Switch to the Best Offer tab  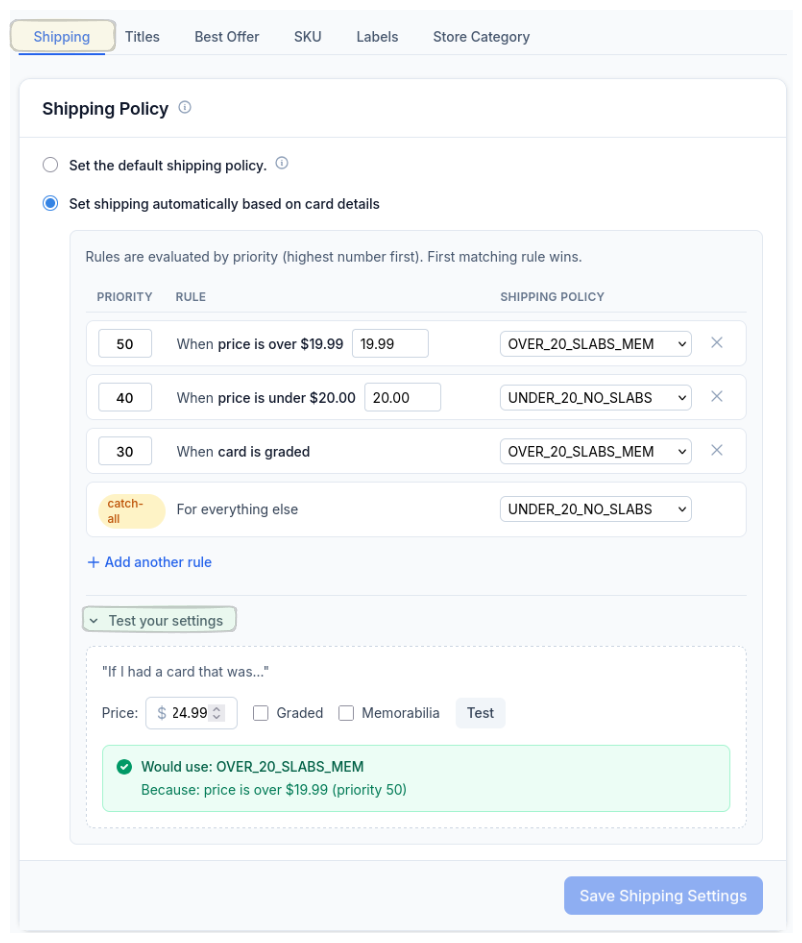(x=226, y=36)
